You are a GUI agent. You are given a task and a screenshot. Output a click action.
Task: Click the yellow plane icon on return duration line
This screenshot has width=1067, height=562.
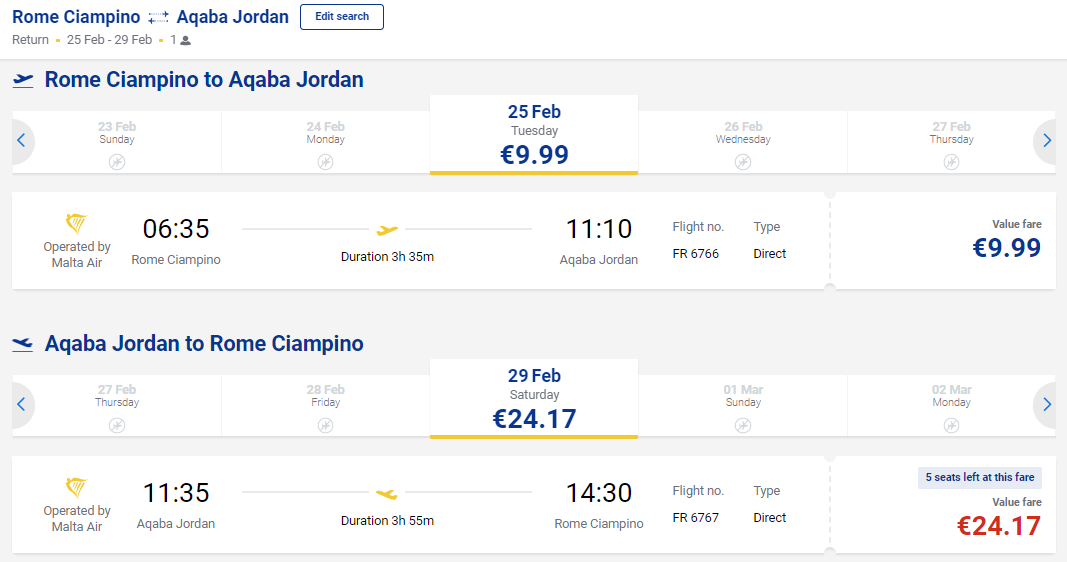click(x=387, y=494)
